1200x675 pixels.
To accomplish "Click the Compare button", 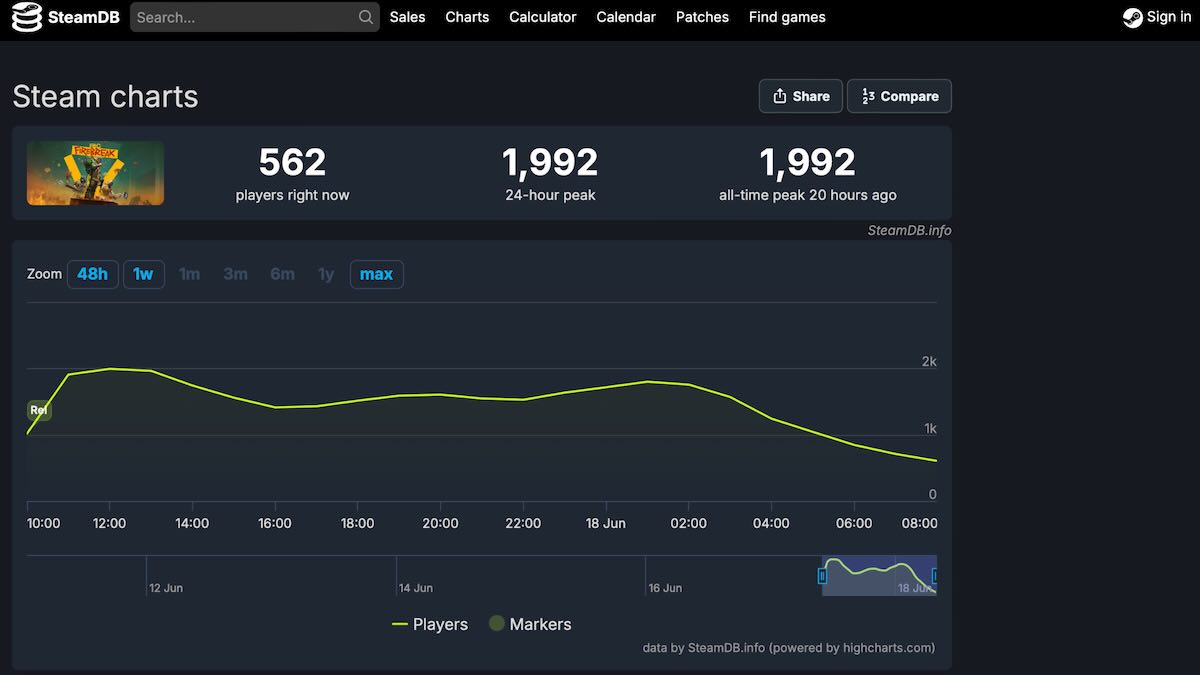I will tap(899, 96).
